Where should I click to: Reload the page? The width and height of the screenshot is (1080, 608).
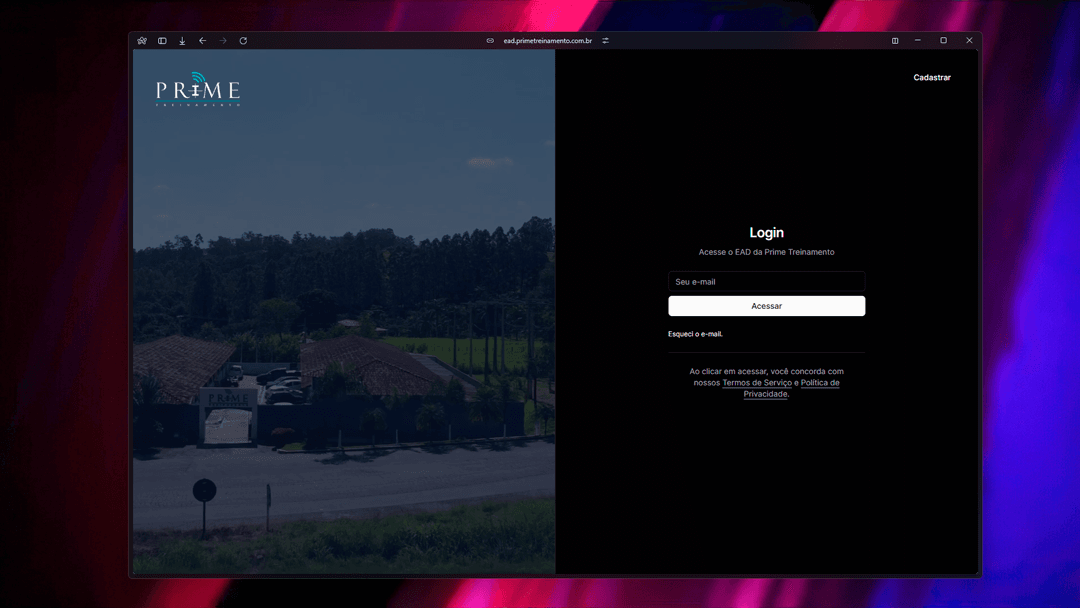tap(243, 41)
